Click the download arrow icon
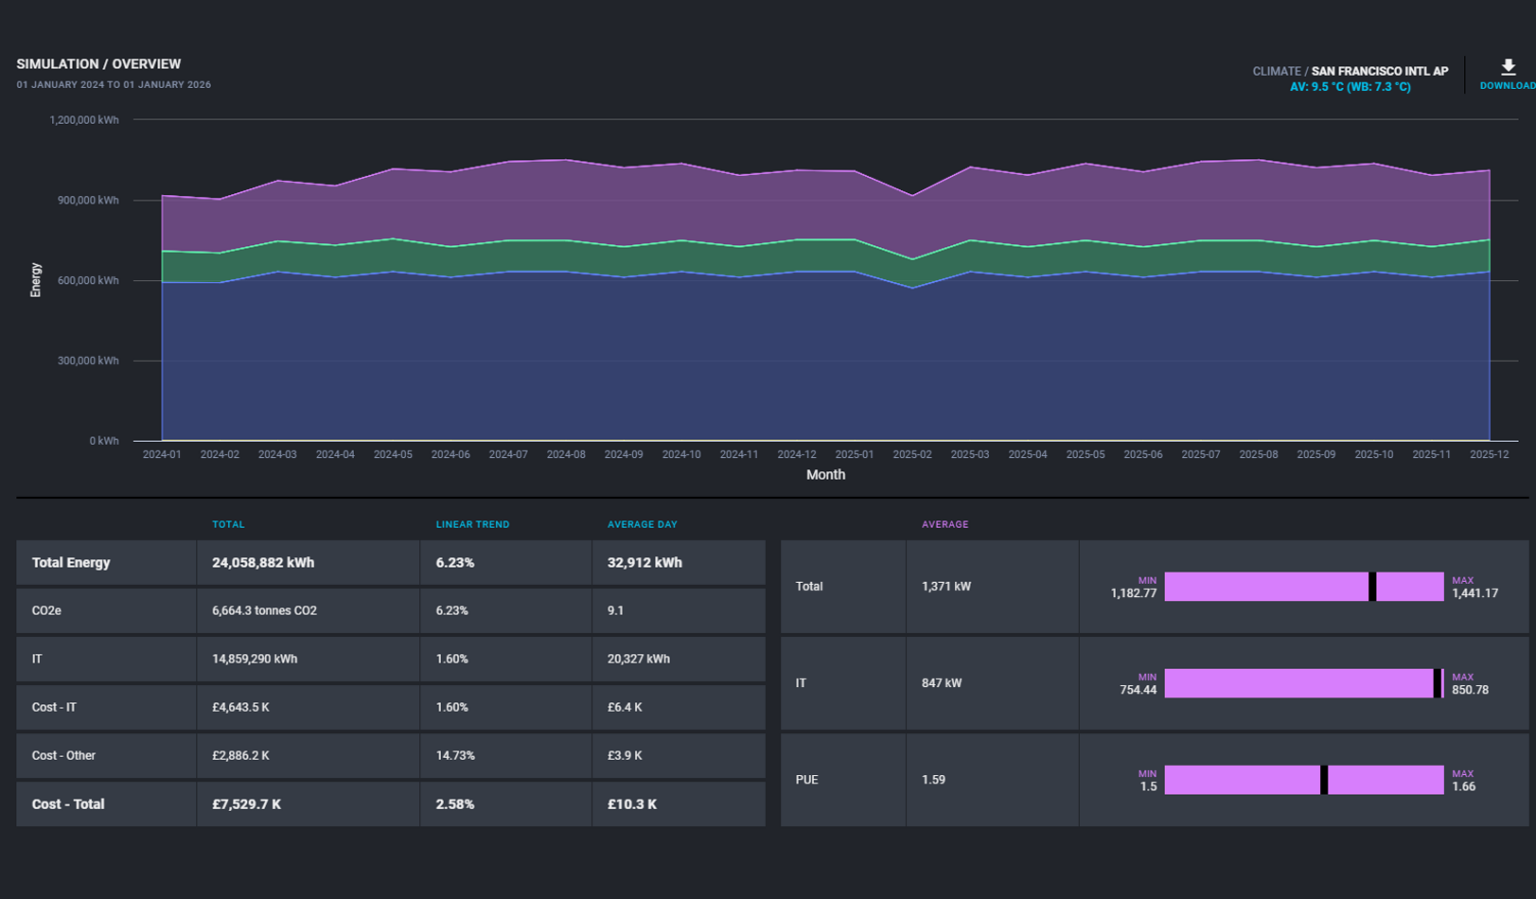Screen dimensions: 1536x899 (x=1508, y=67)
